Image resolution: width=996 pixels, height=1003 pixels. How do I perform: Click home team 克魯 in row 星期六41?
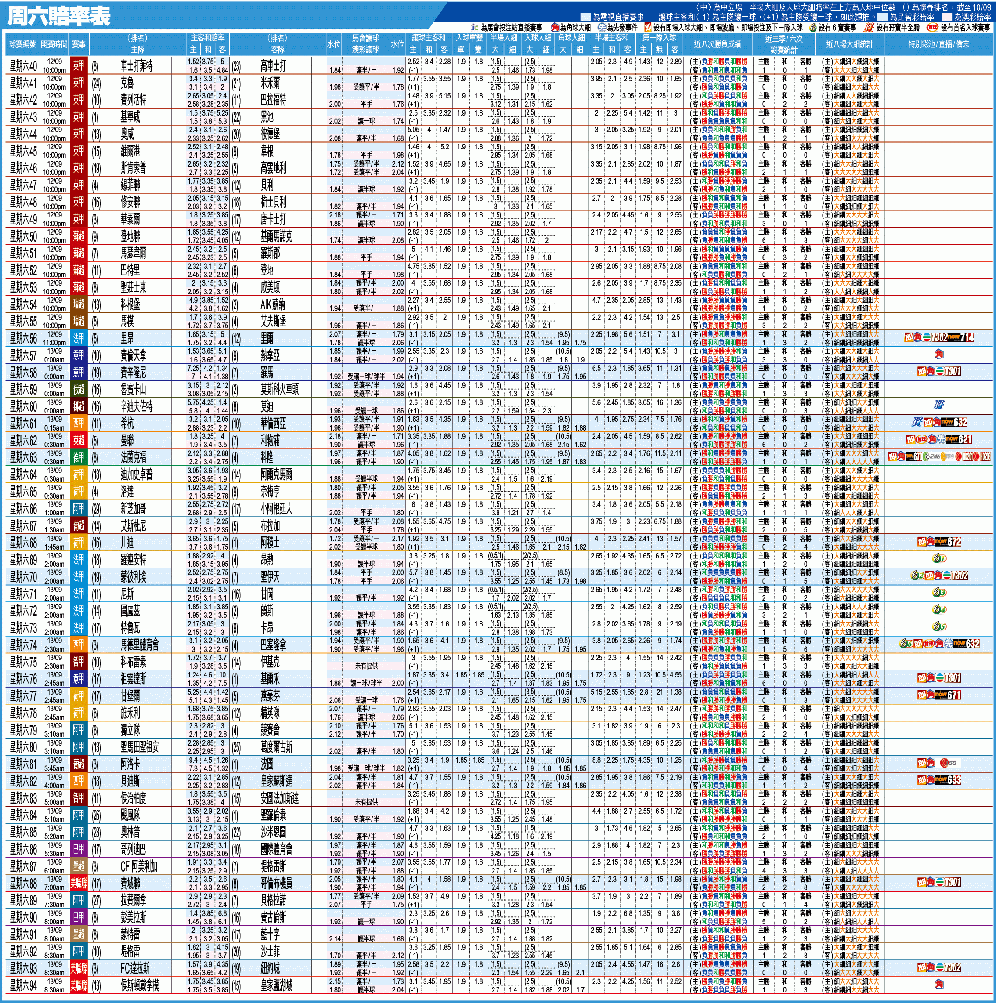tap(127, 82)
